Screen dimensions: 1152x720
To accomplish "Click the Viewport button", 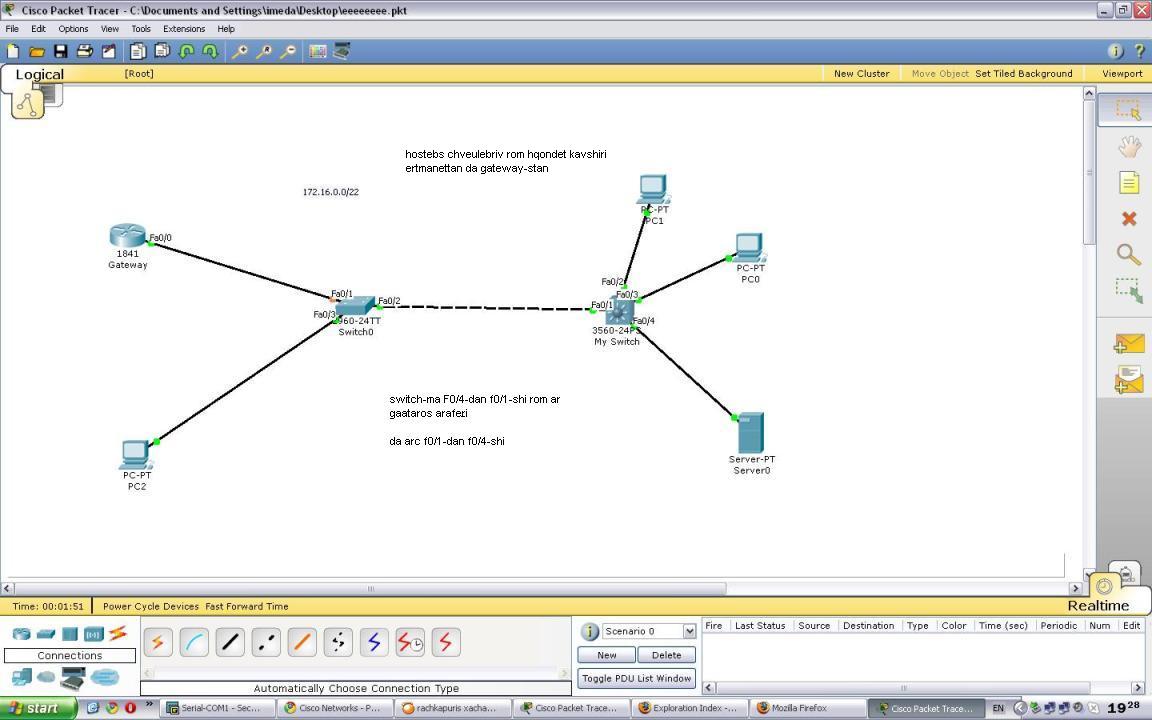I will tap(1122, 73).
